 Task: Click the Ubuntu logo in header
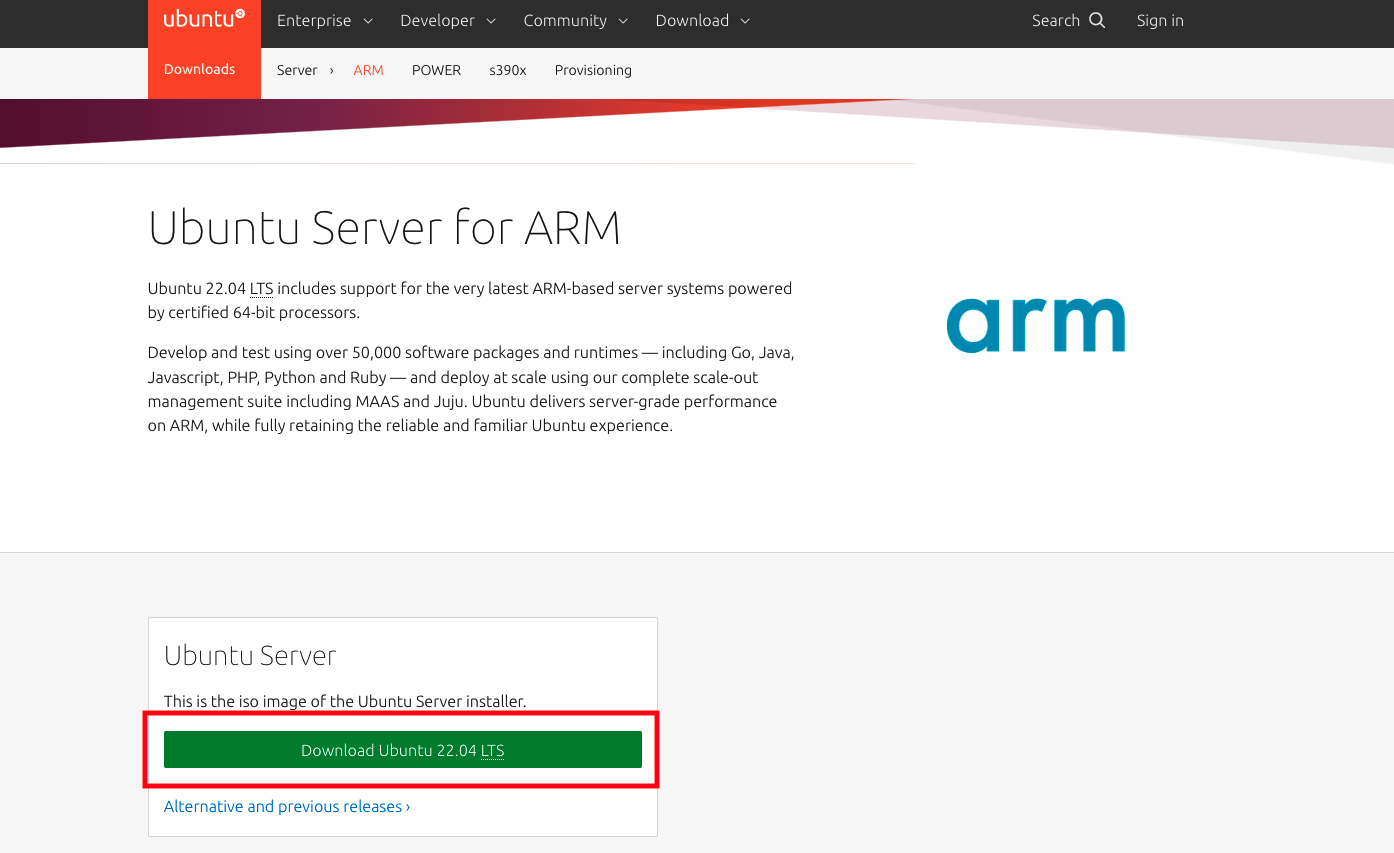coord(204,19)
